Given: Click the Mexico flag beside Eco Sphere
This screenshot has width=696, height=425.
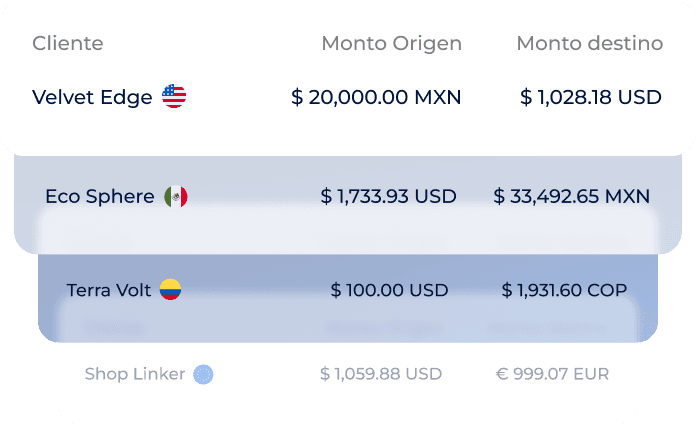Looking at the screenshot, I should pos(176,196).
